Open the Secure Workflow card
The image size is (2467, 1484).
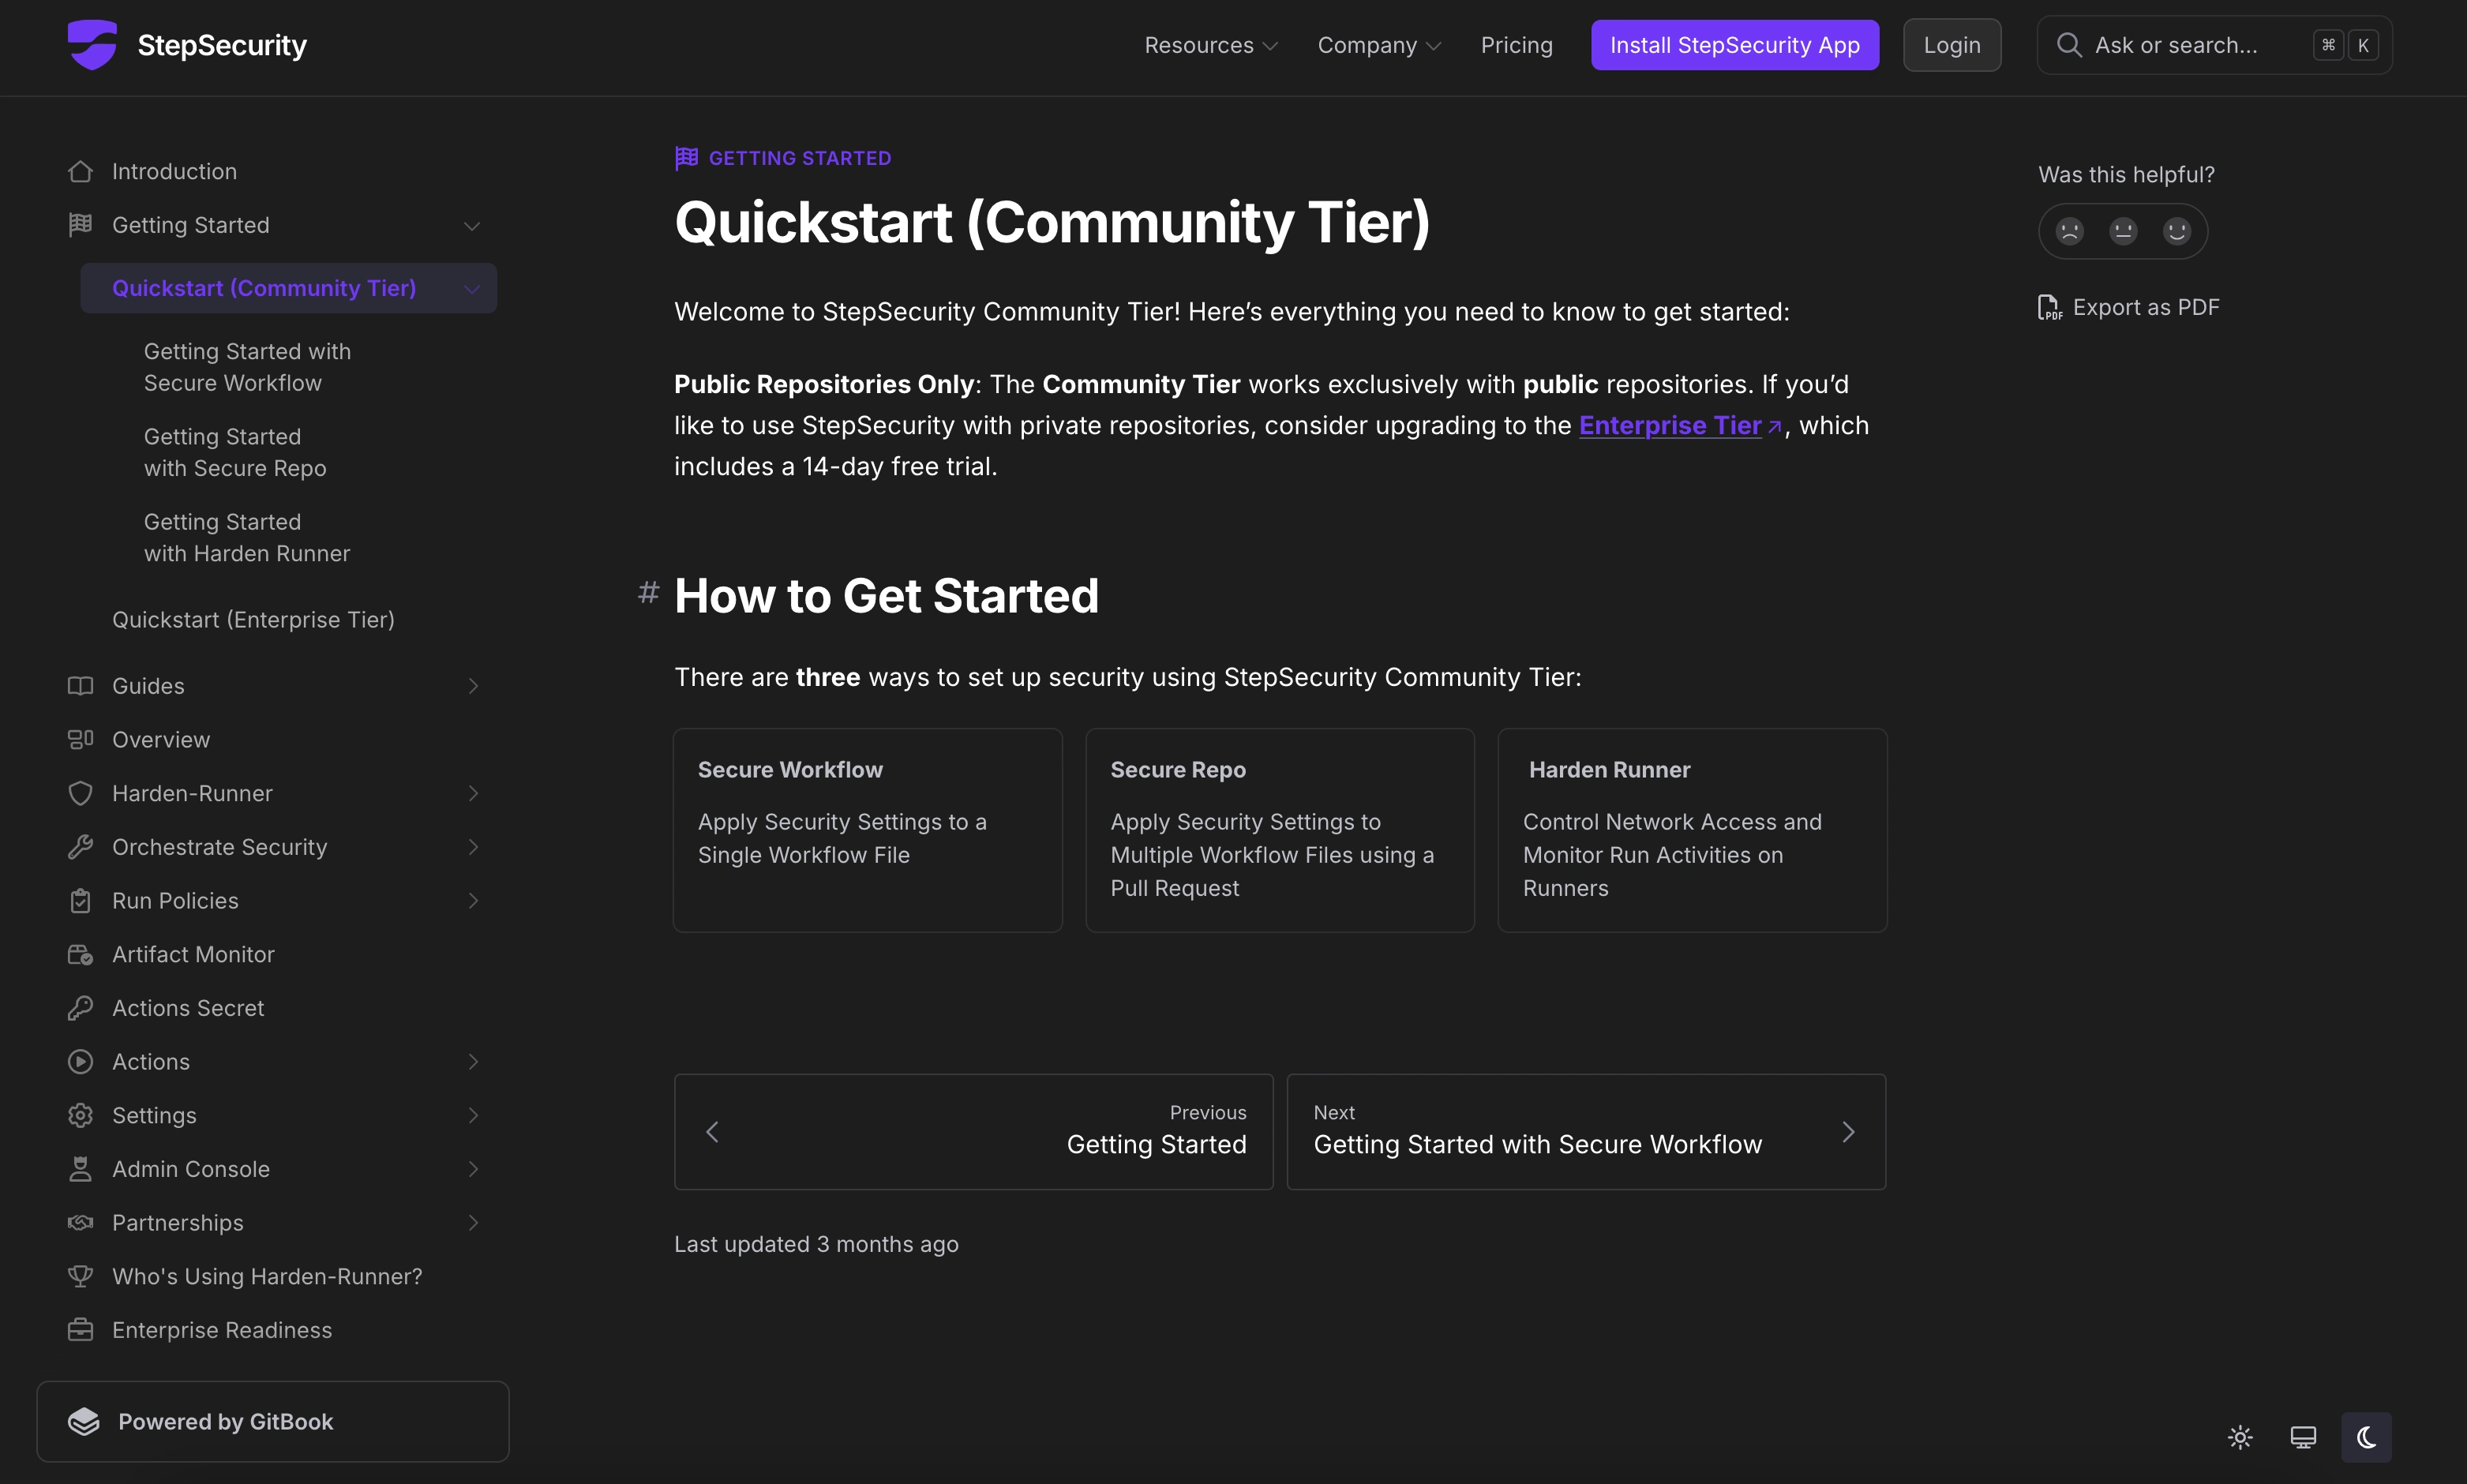[867, 830]
